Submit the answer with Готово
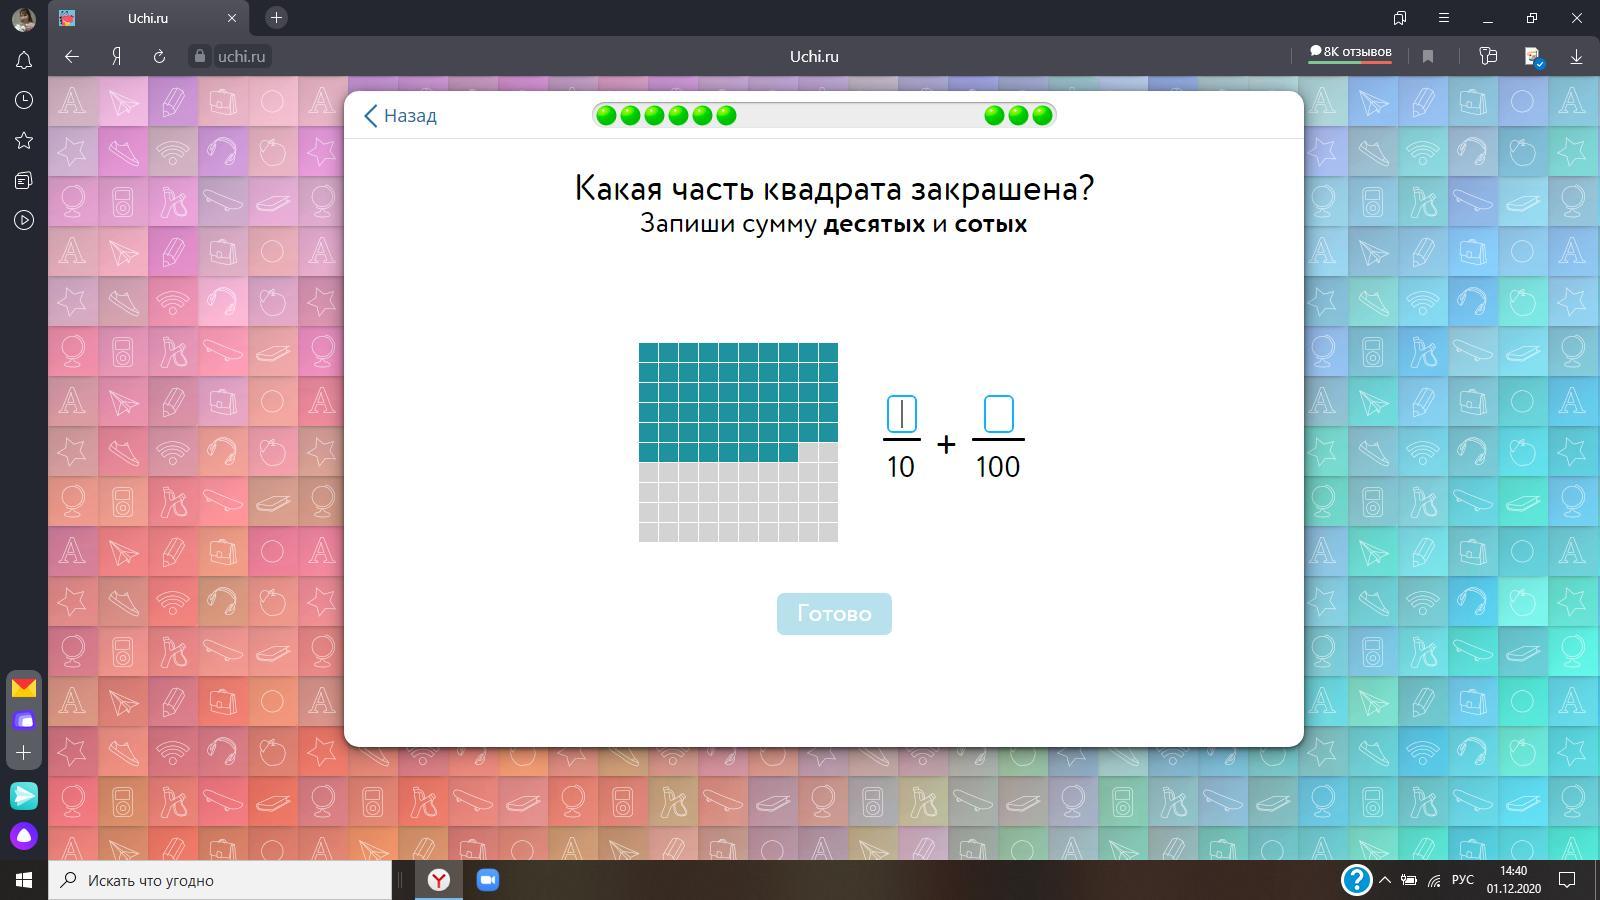1600x900 pixels. [x=834, y=614]
